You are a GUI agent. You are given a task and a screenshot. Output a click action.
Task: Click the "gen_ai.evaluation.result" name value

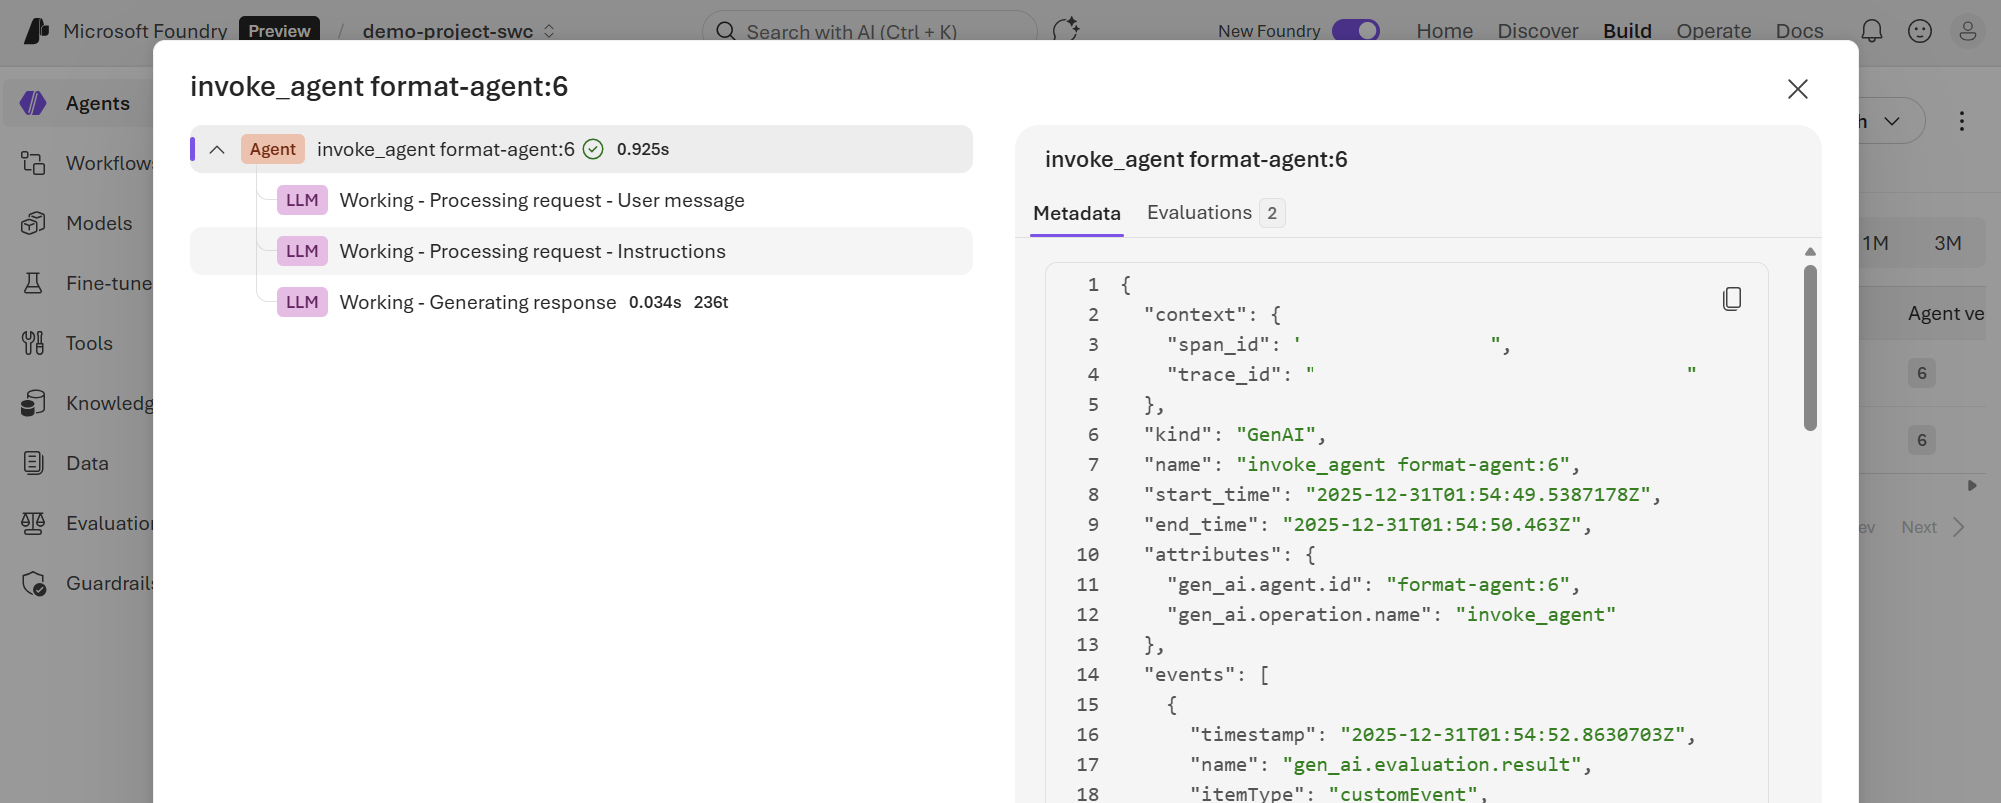pyautogui.click(x=1431, y=764)
